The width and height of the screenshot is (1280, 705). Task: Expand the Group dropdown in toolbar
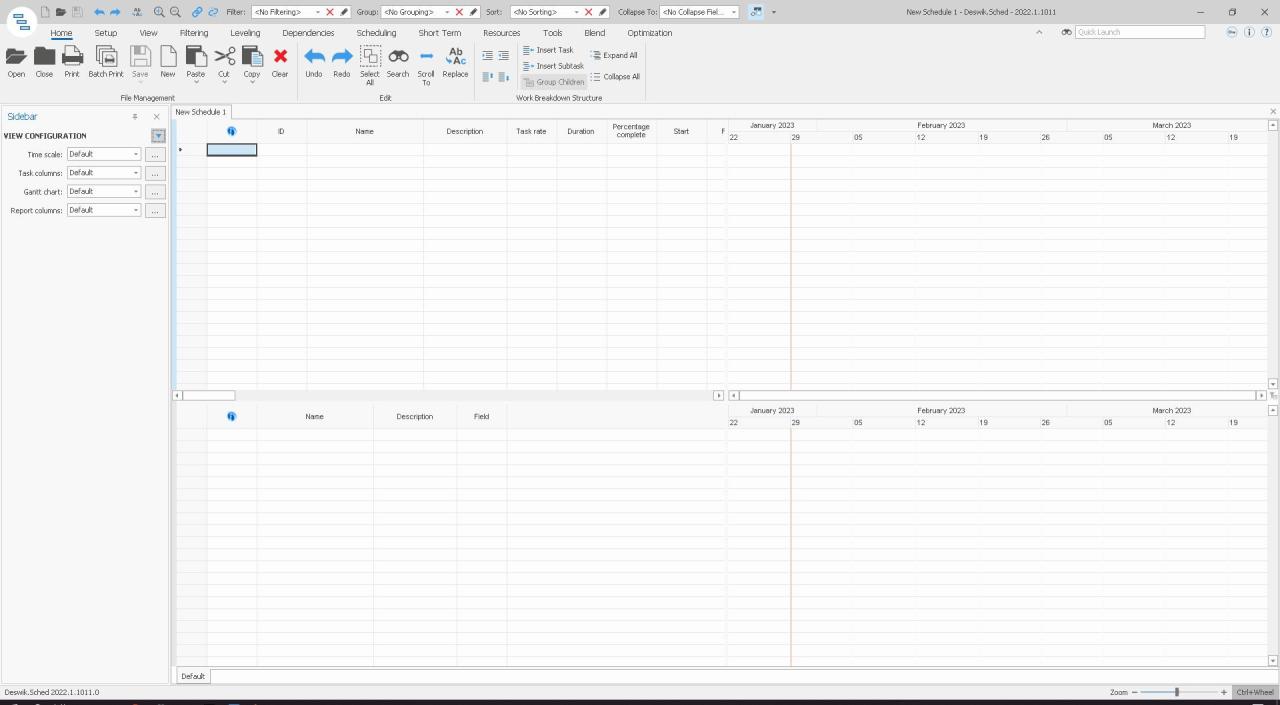(447, 12)
